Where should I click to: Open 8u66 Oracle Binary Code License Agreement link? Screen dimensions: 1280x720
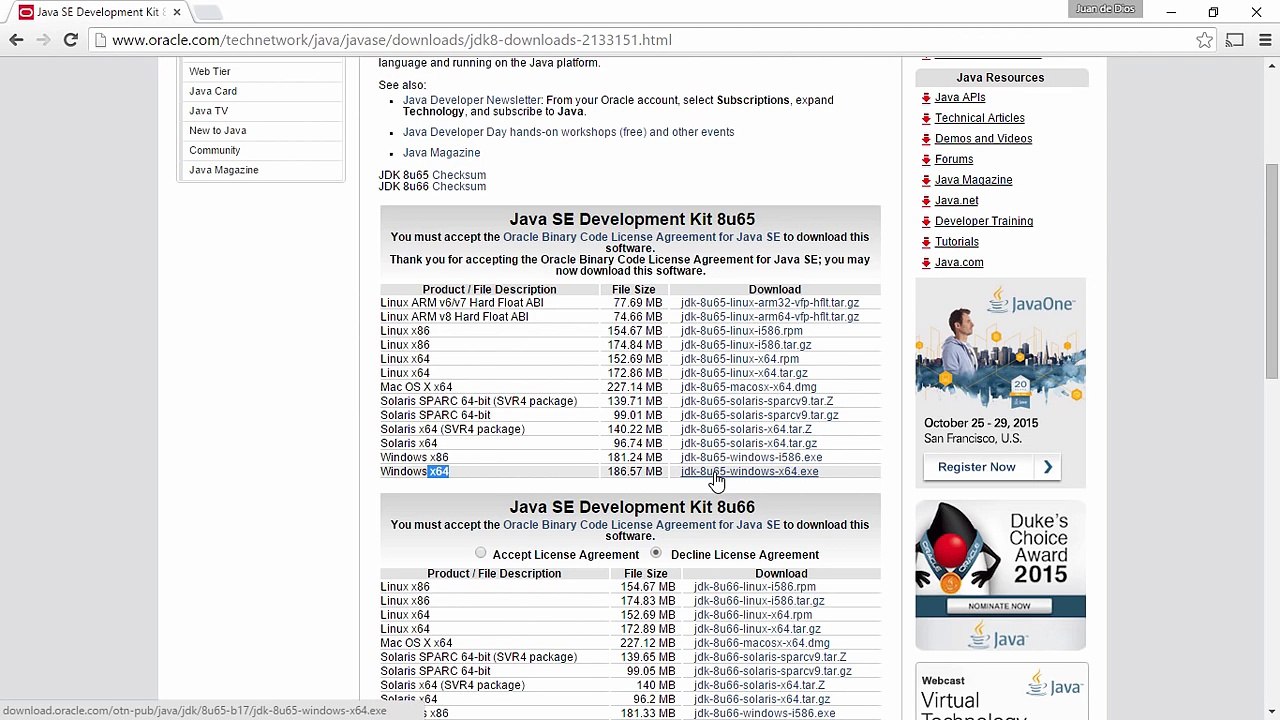641,525
